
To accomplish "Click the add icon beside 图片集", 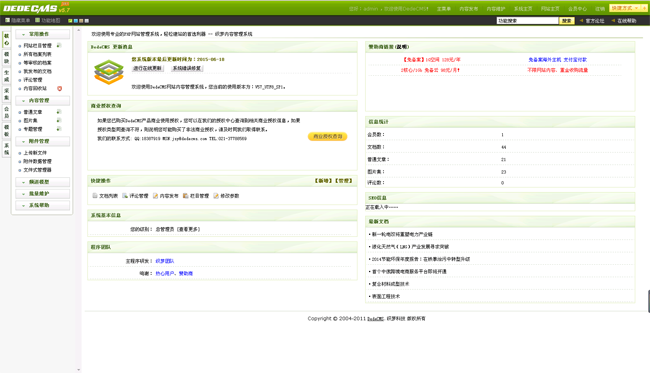I will point(59,120).
